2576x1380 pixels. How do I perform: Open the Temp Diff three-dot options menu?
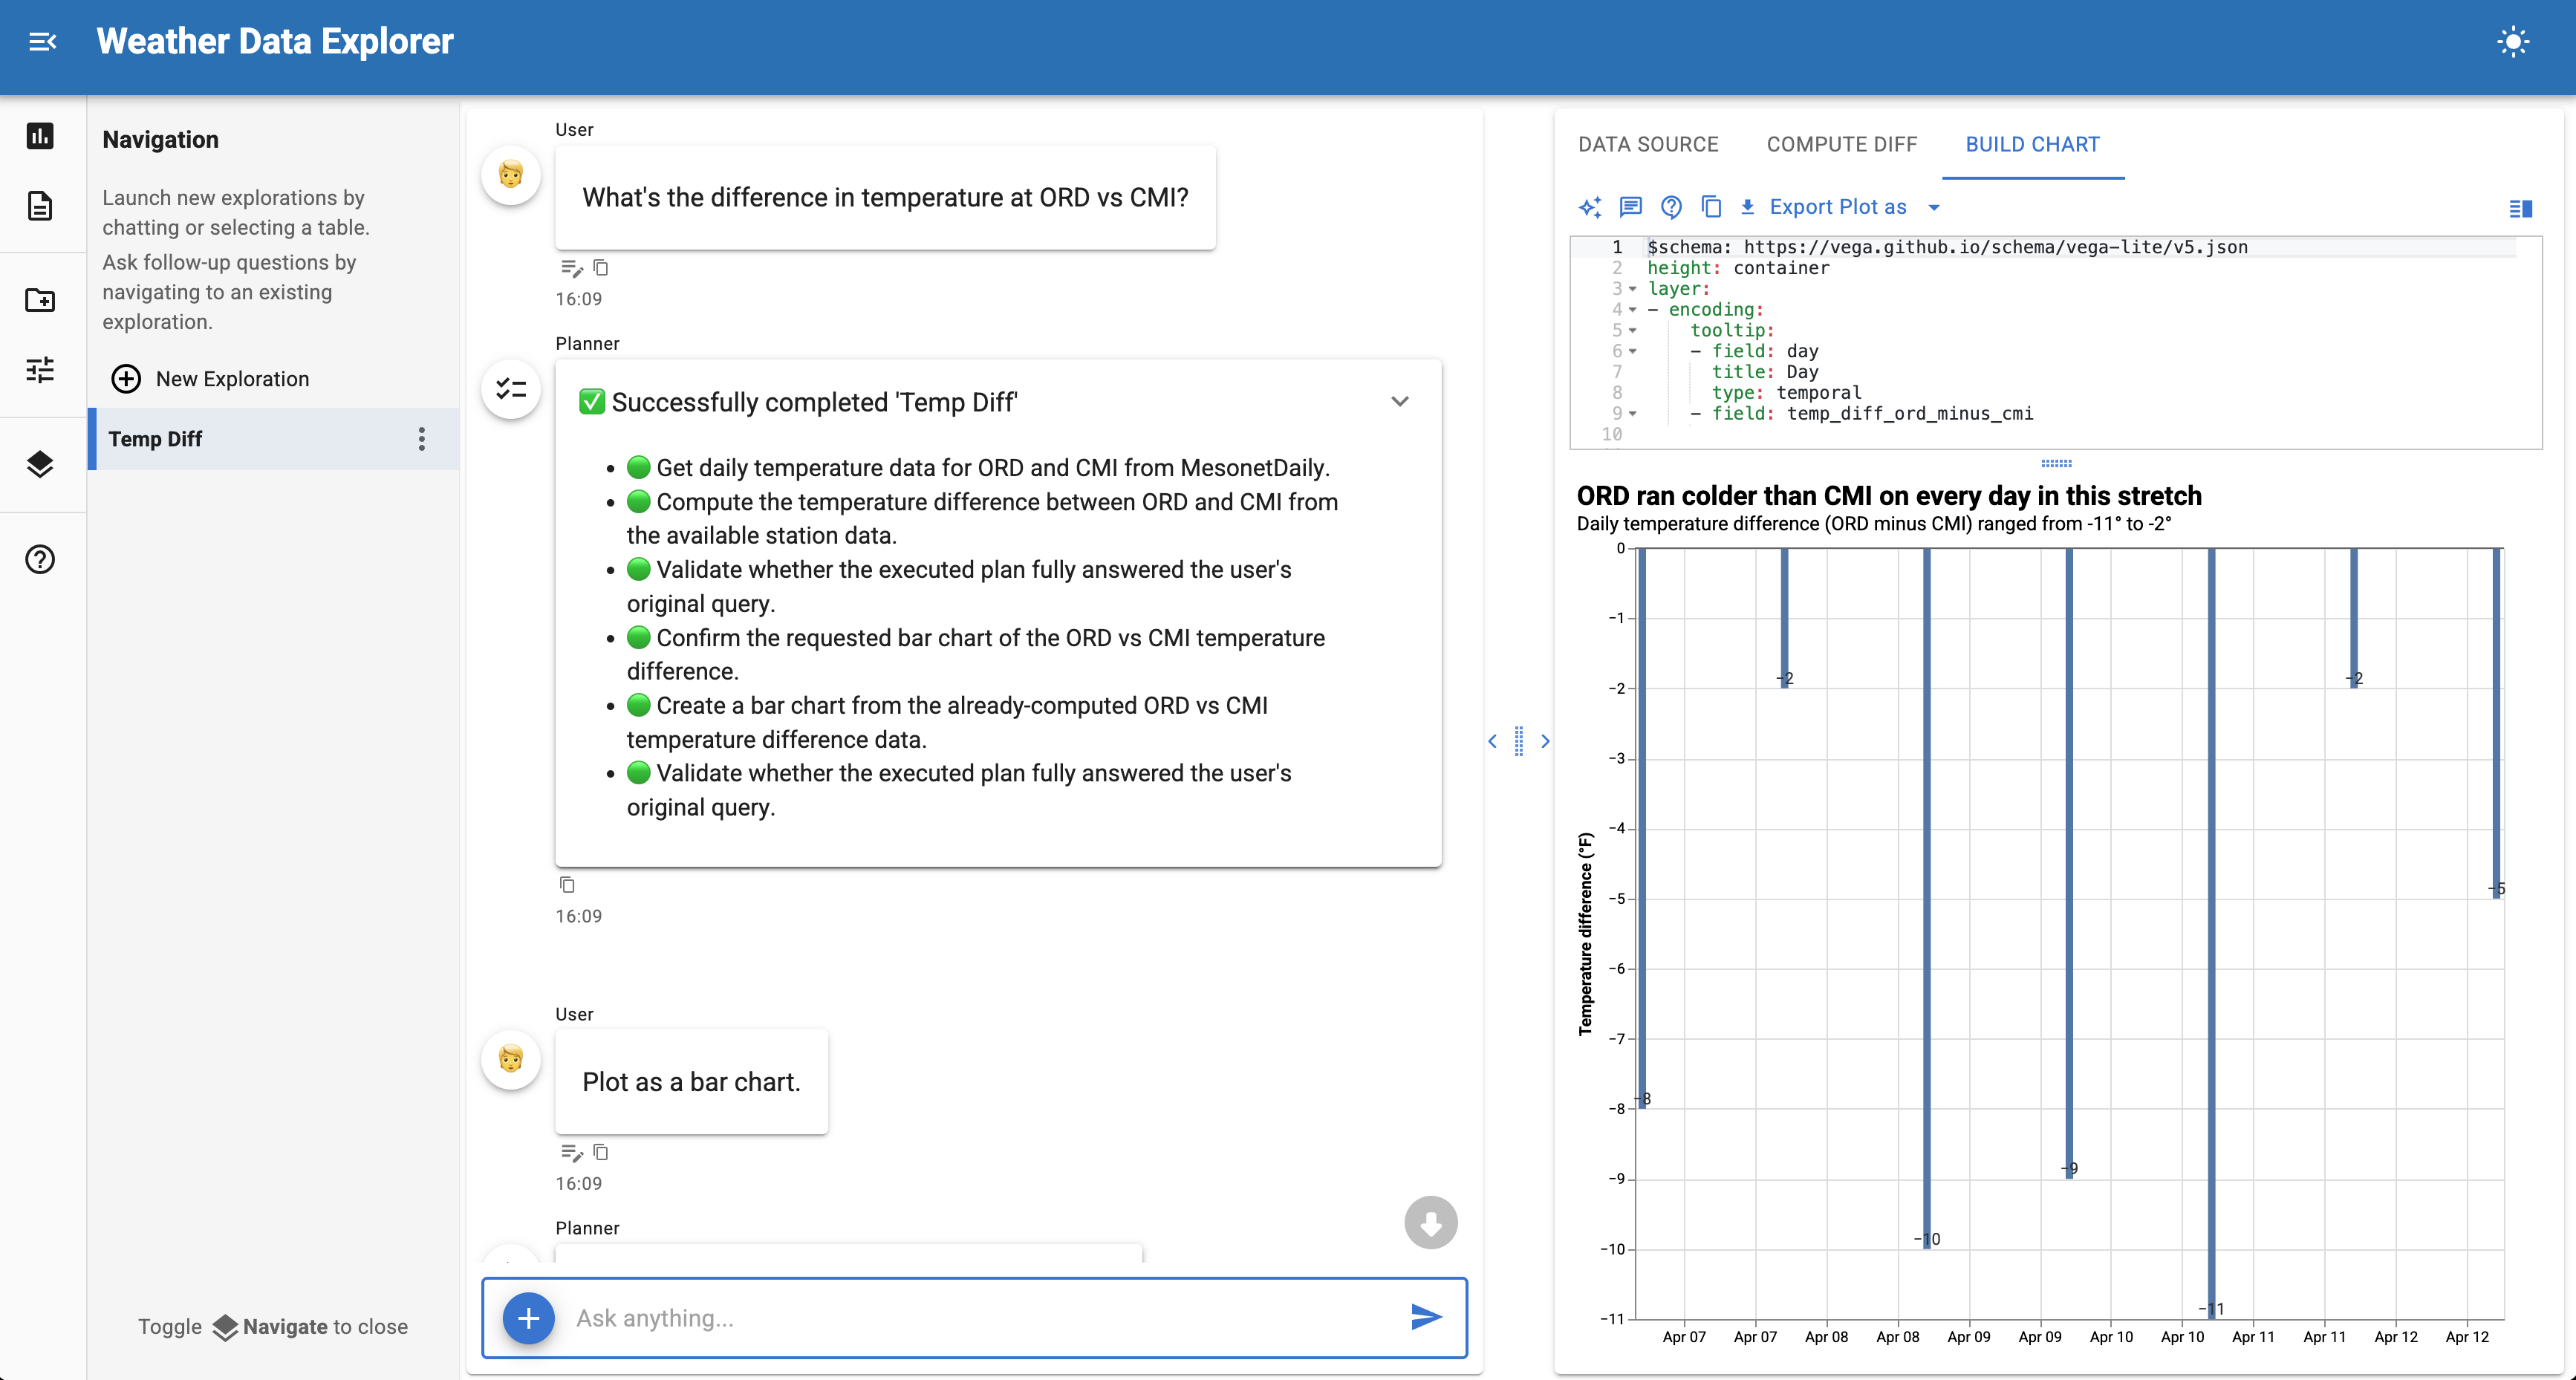tap(421, 439)
